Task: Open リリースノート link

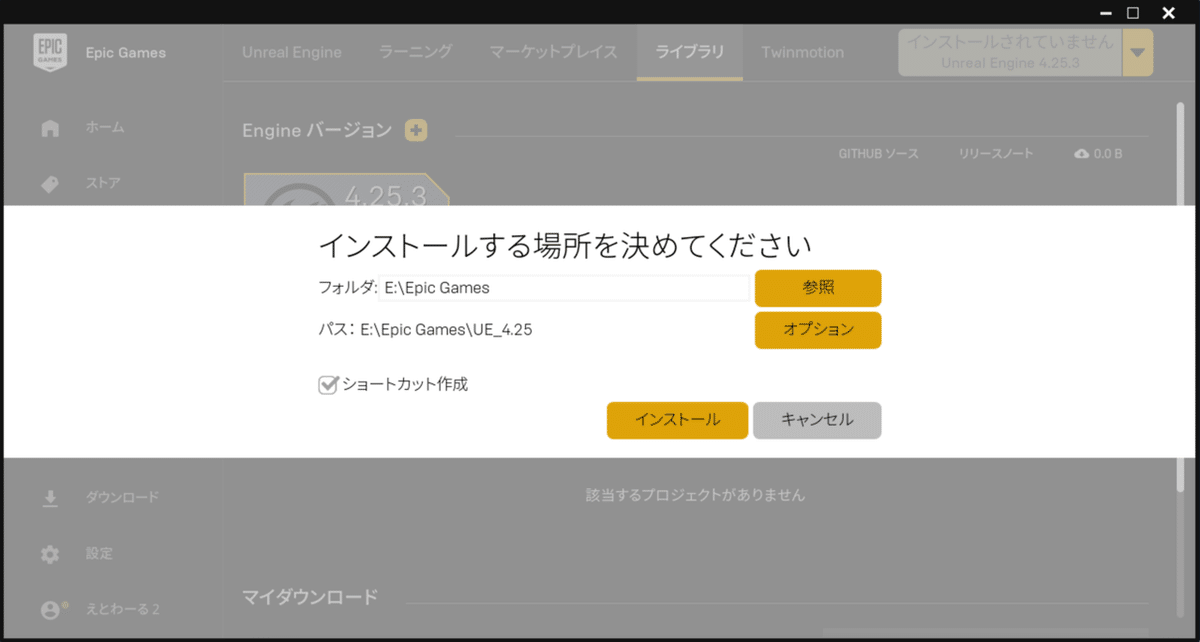Action: click(x=995, y=153)
